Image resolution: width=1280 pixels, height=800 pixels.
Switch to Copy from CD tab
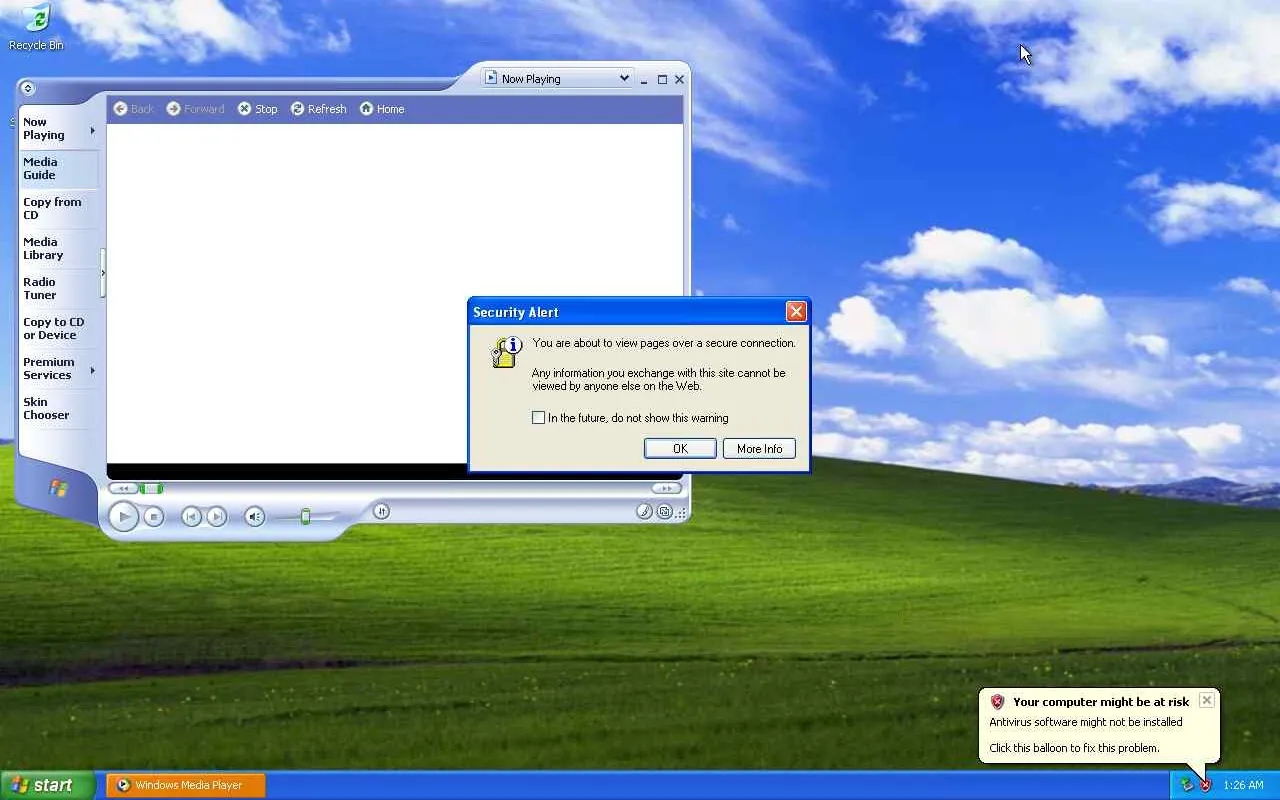[x=59, y=208]
